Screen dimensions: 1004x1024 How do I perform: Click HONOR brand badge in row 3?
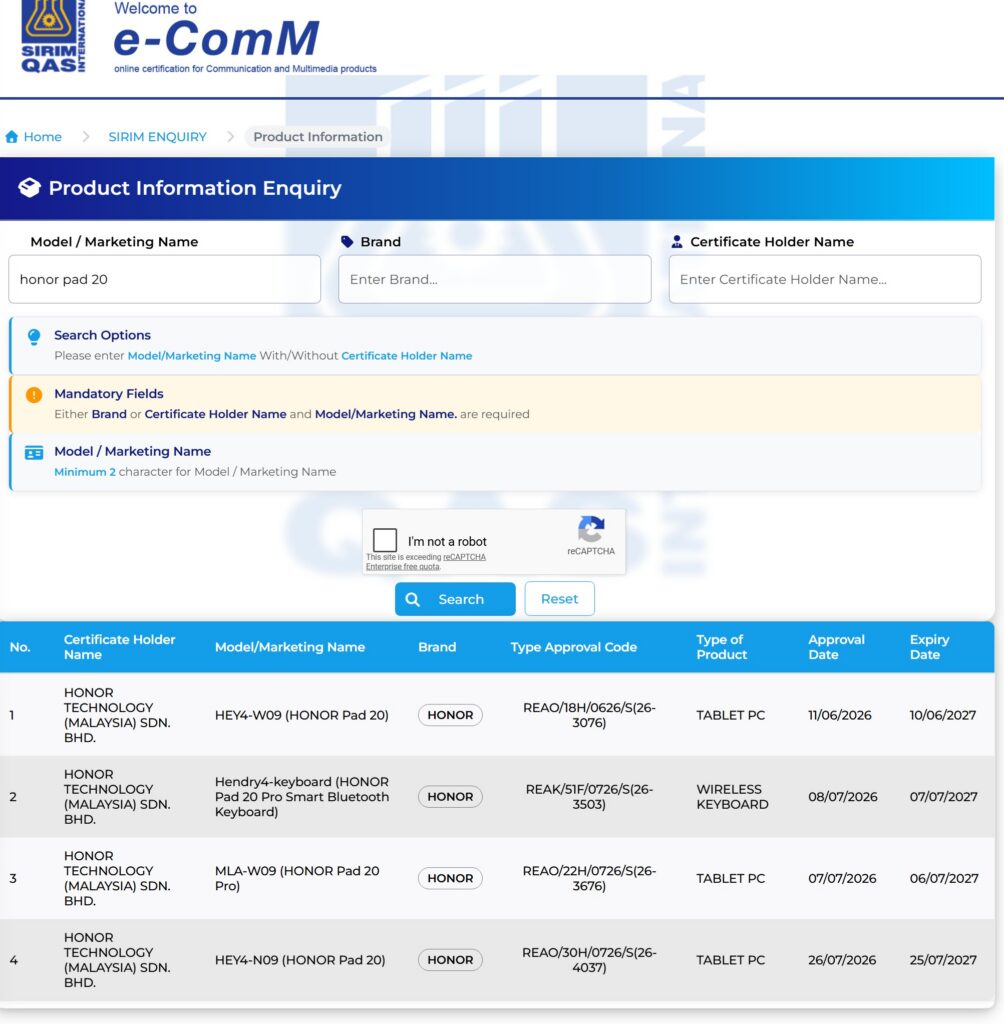(450, 878)
